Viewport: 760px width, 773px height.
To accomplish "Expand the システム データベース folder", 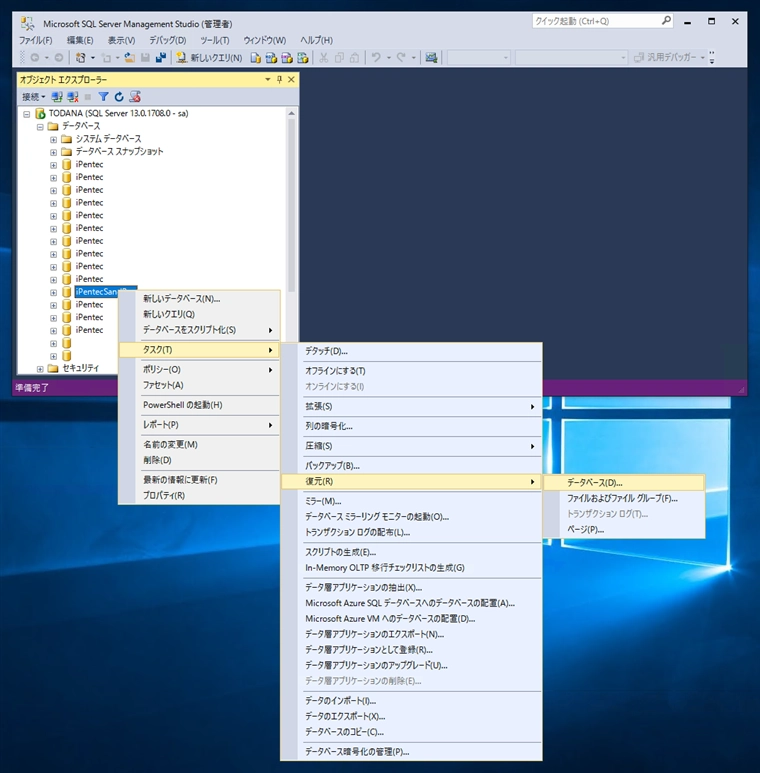I will (x=53, y=140).
